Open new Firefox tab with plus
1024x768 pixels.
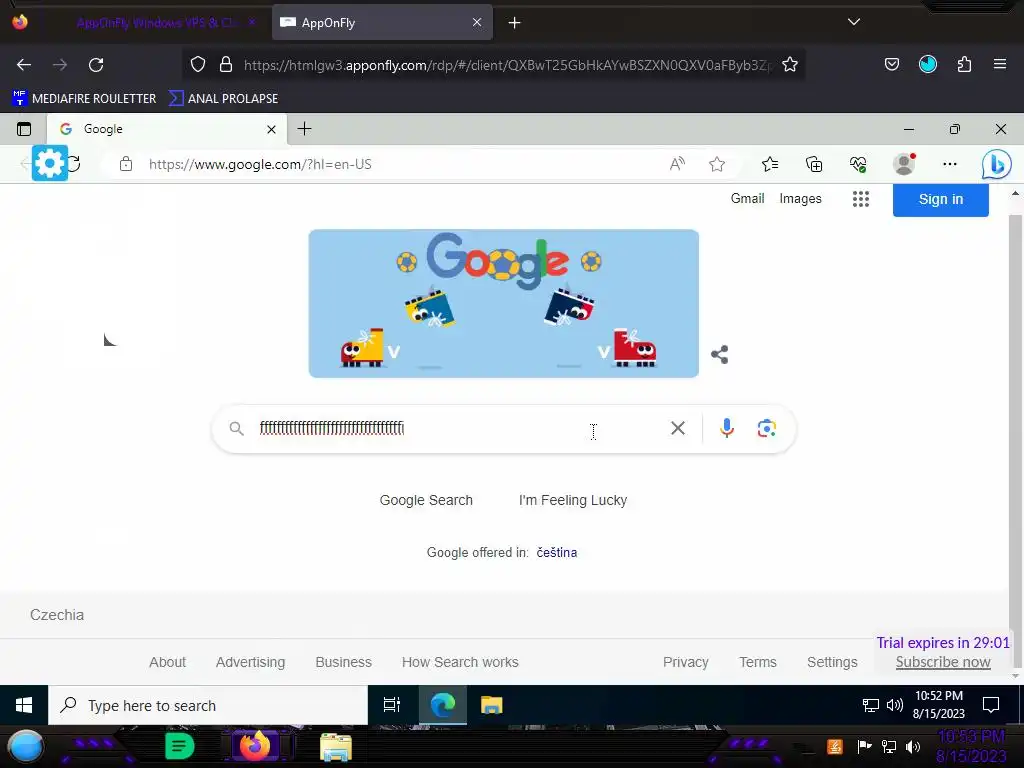click(515, 23)
